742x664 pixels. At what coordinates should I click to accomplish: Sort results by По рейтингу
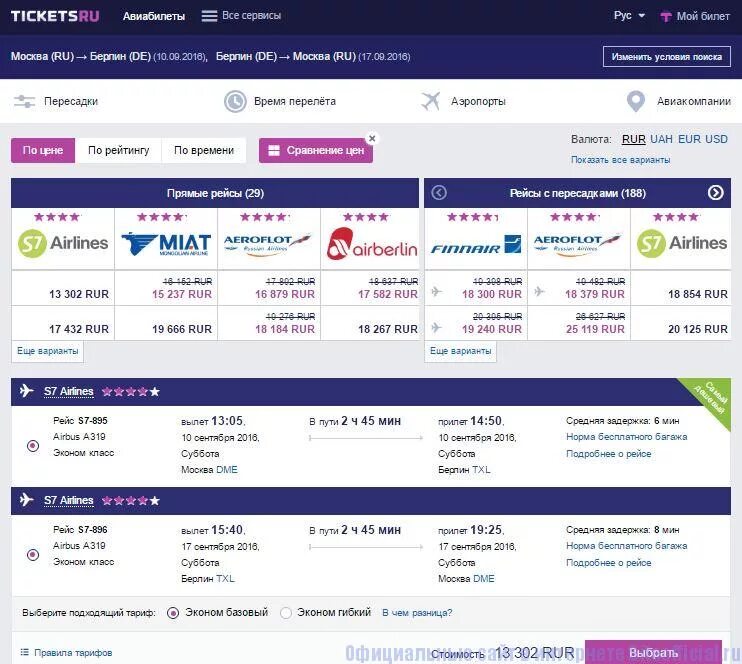(x=118, y=151)
